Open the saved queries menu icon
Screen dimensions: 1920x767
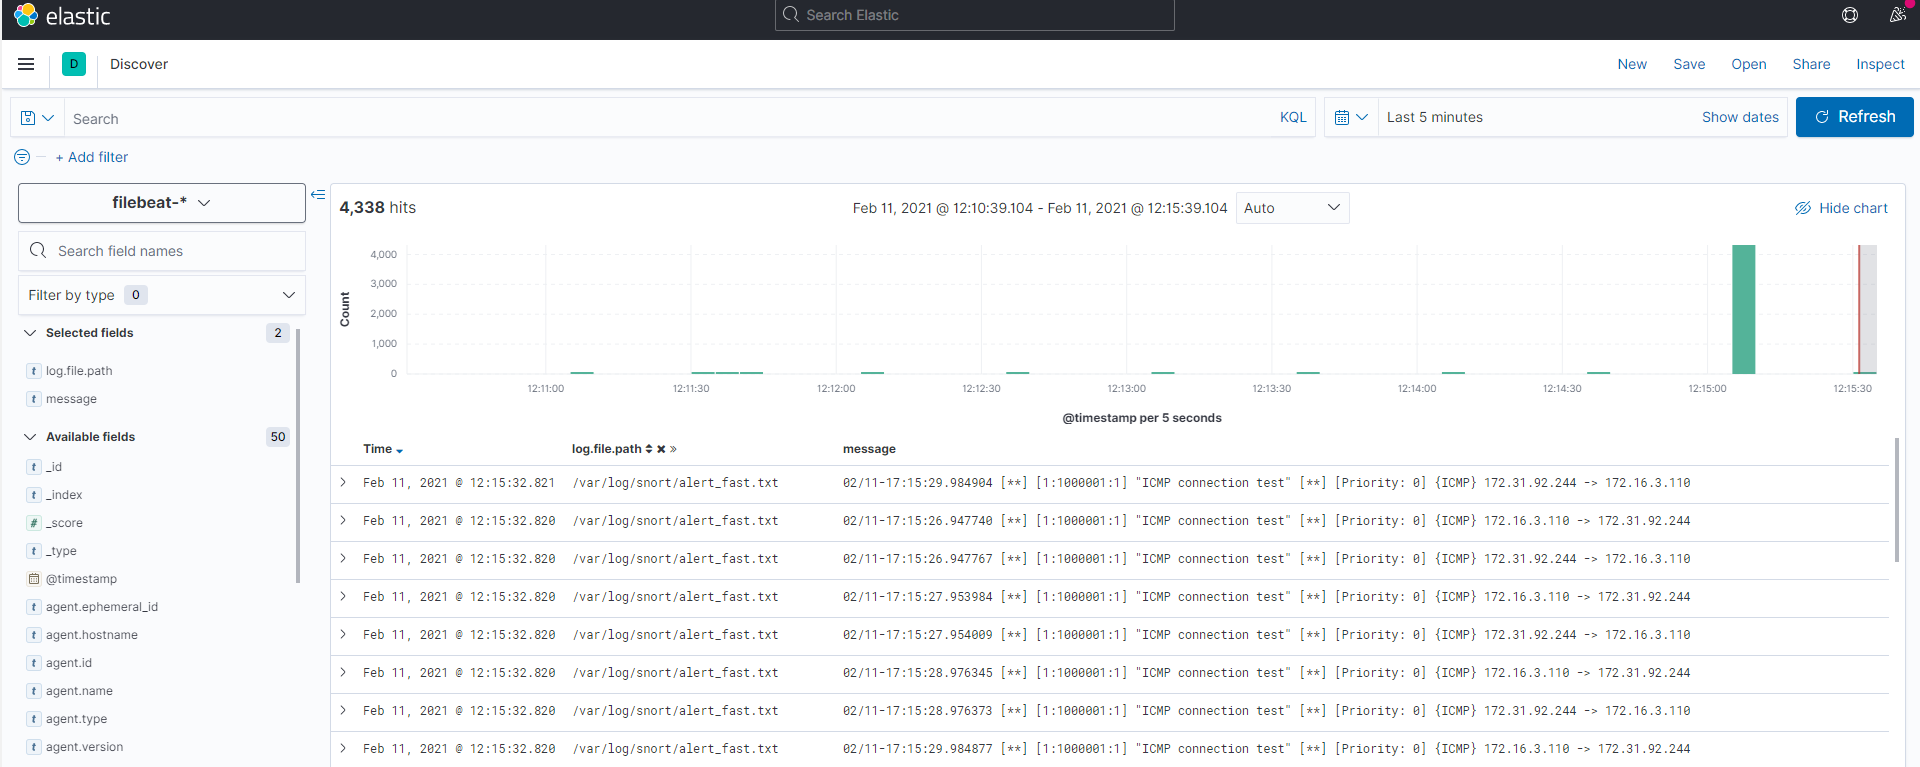(37, 118)
